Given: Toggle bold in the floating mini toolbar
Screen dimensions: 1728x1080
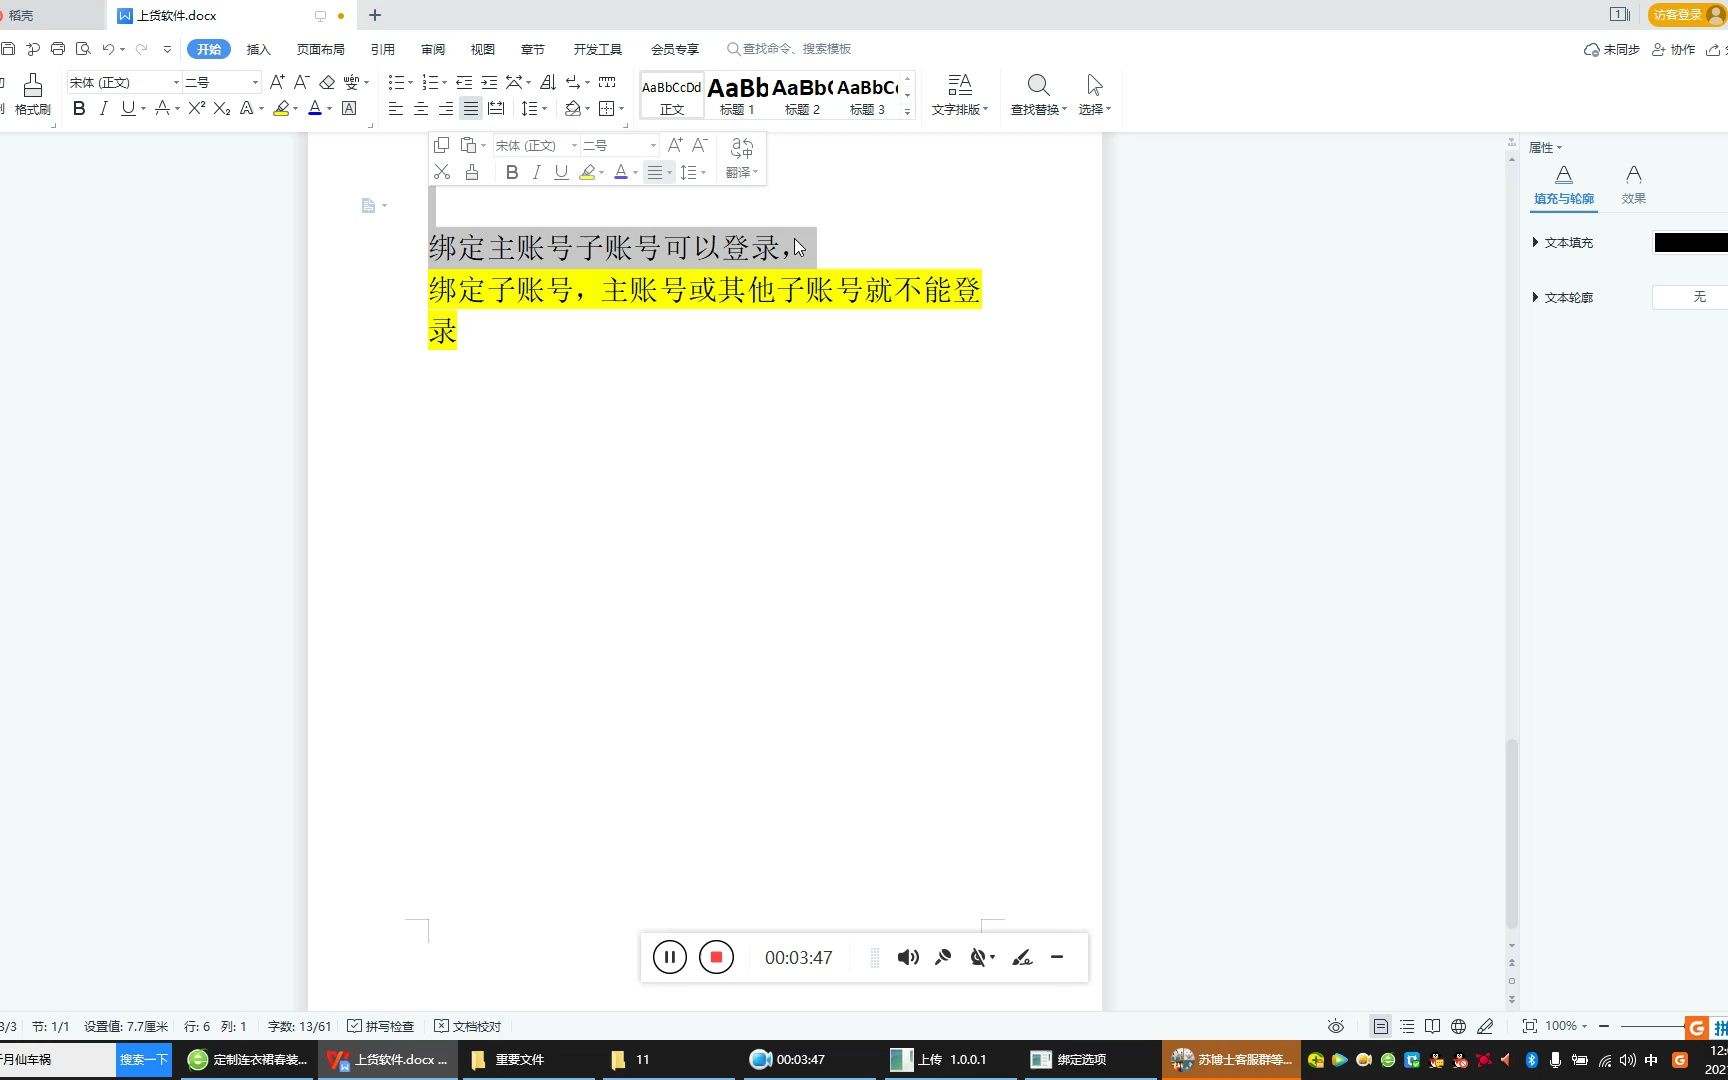Looking at the screenshot, I should pyautogui.click(x=511, y=171).
